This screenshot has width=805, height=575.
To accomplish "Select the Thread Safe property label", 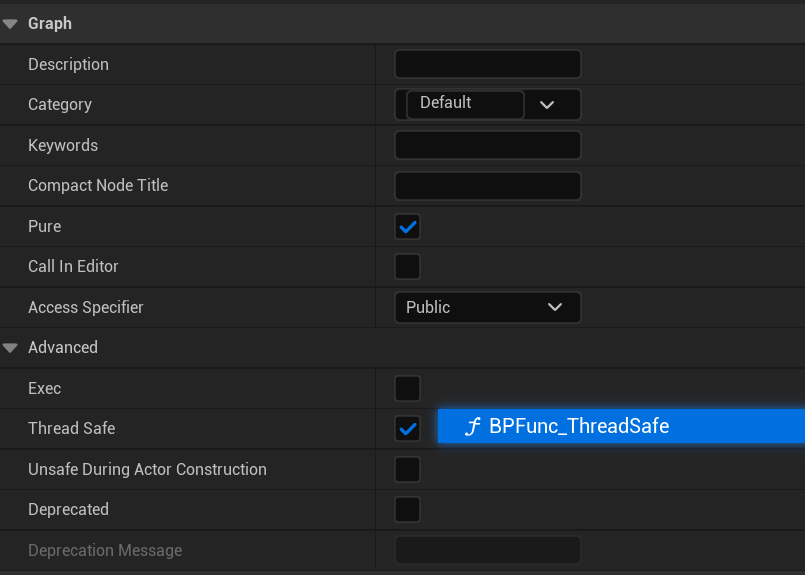I will 71,428.
